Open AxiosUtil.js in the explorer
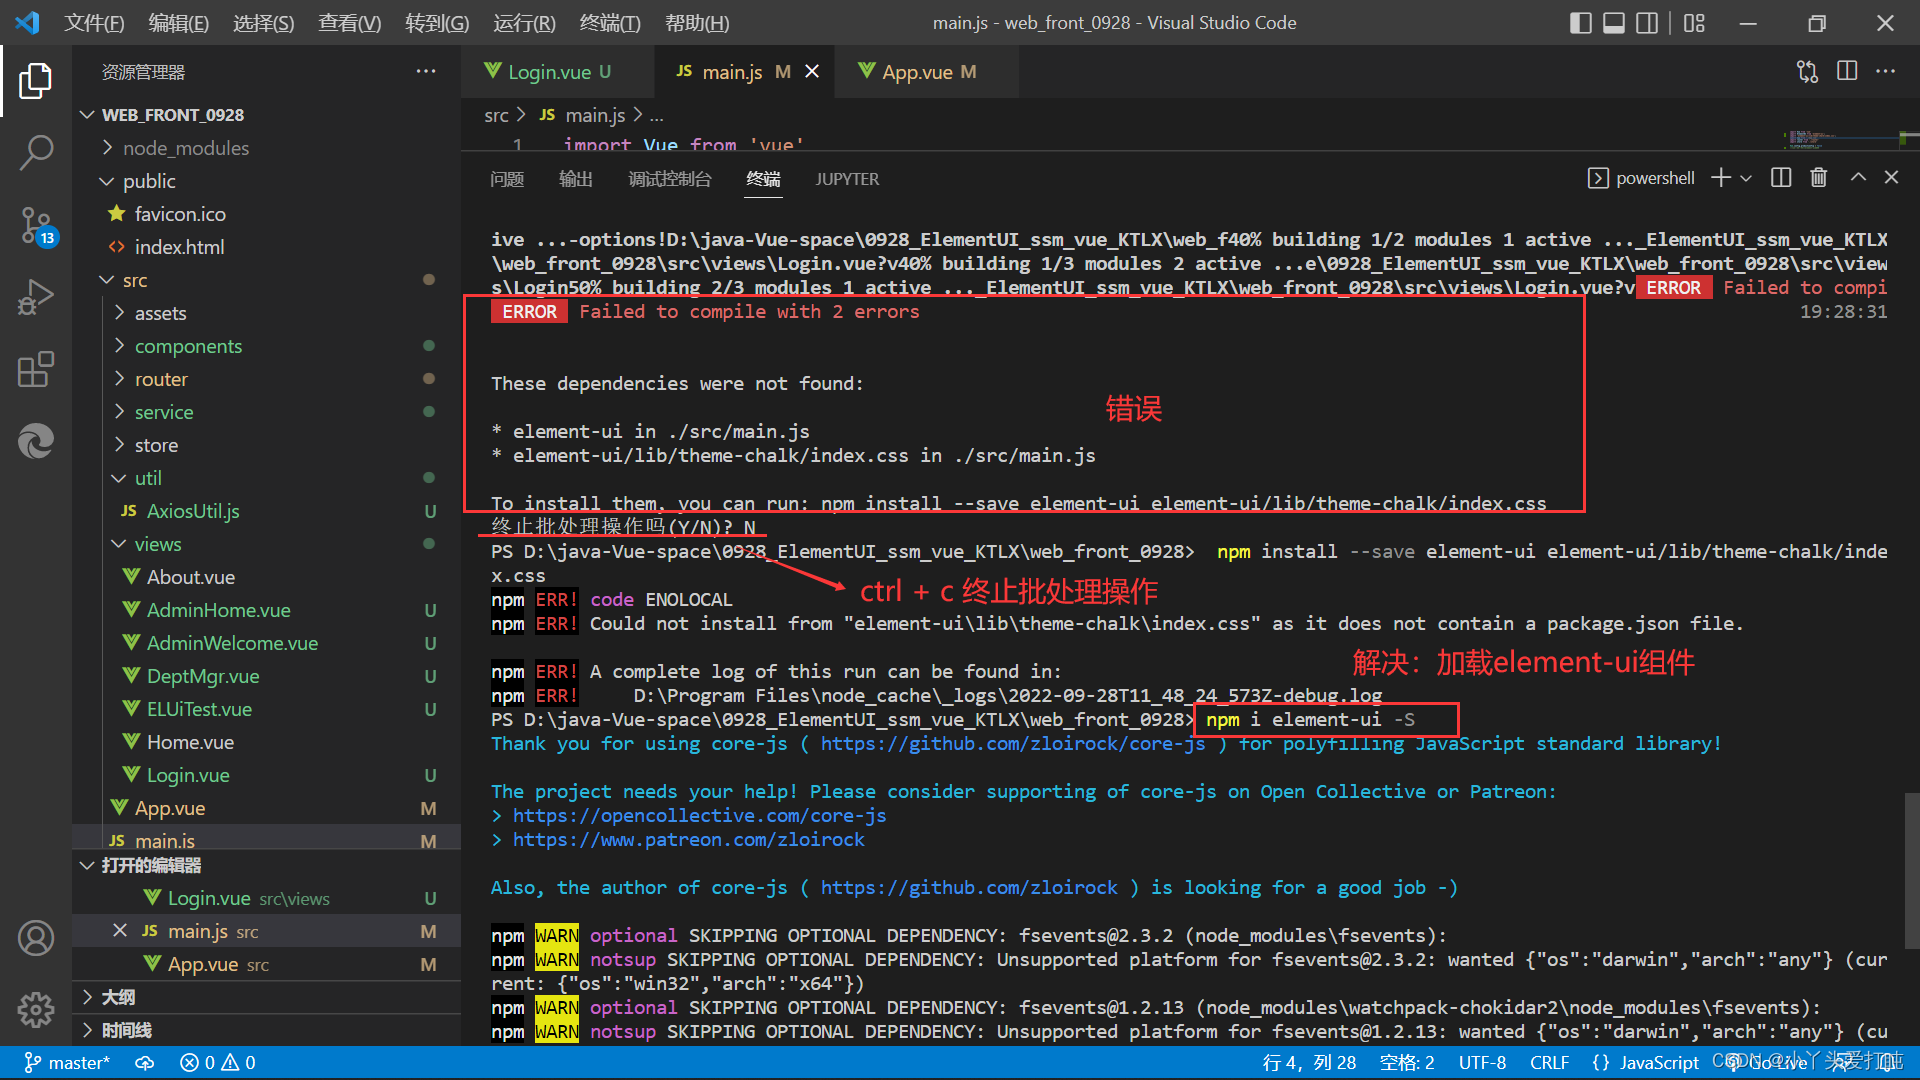 coord(266,511)
